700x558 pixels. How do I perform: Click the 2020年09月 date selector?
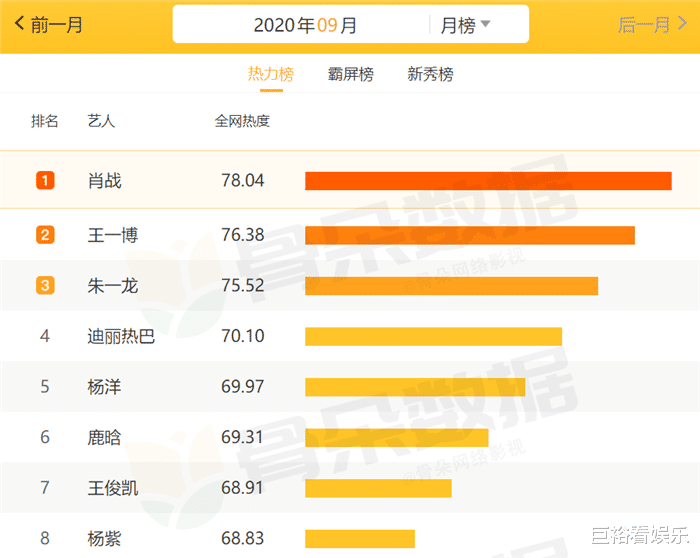(x=305, y=25)
